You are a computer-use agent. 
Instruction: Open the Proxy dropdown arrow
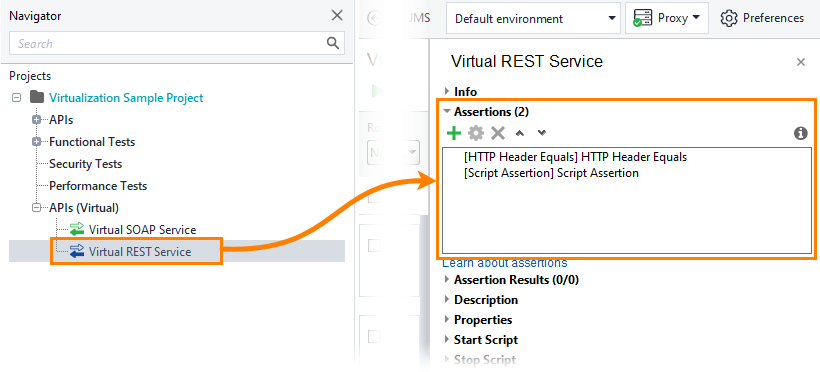click(696, 18)
